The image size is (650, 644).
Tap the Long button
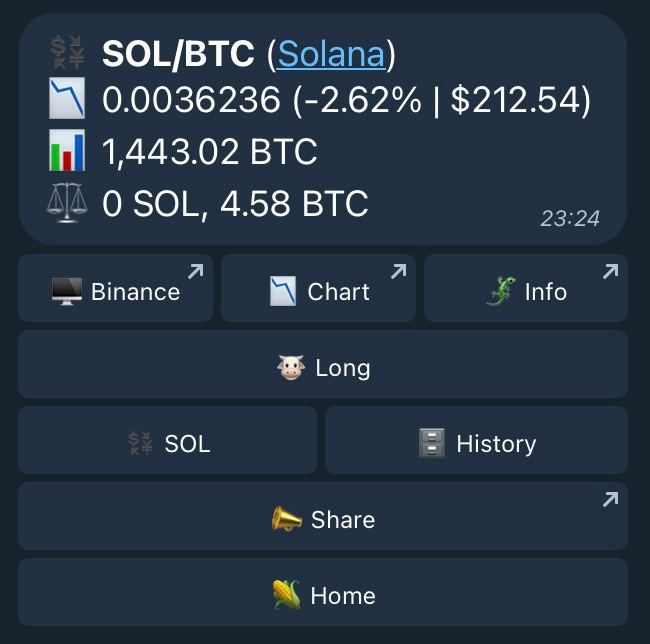323,364
